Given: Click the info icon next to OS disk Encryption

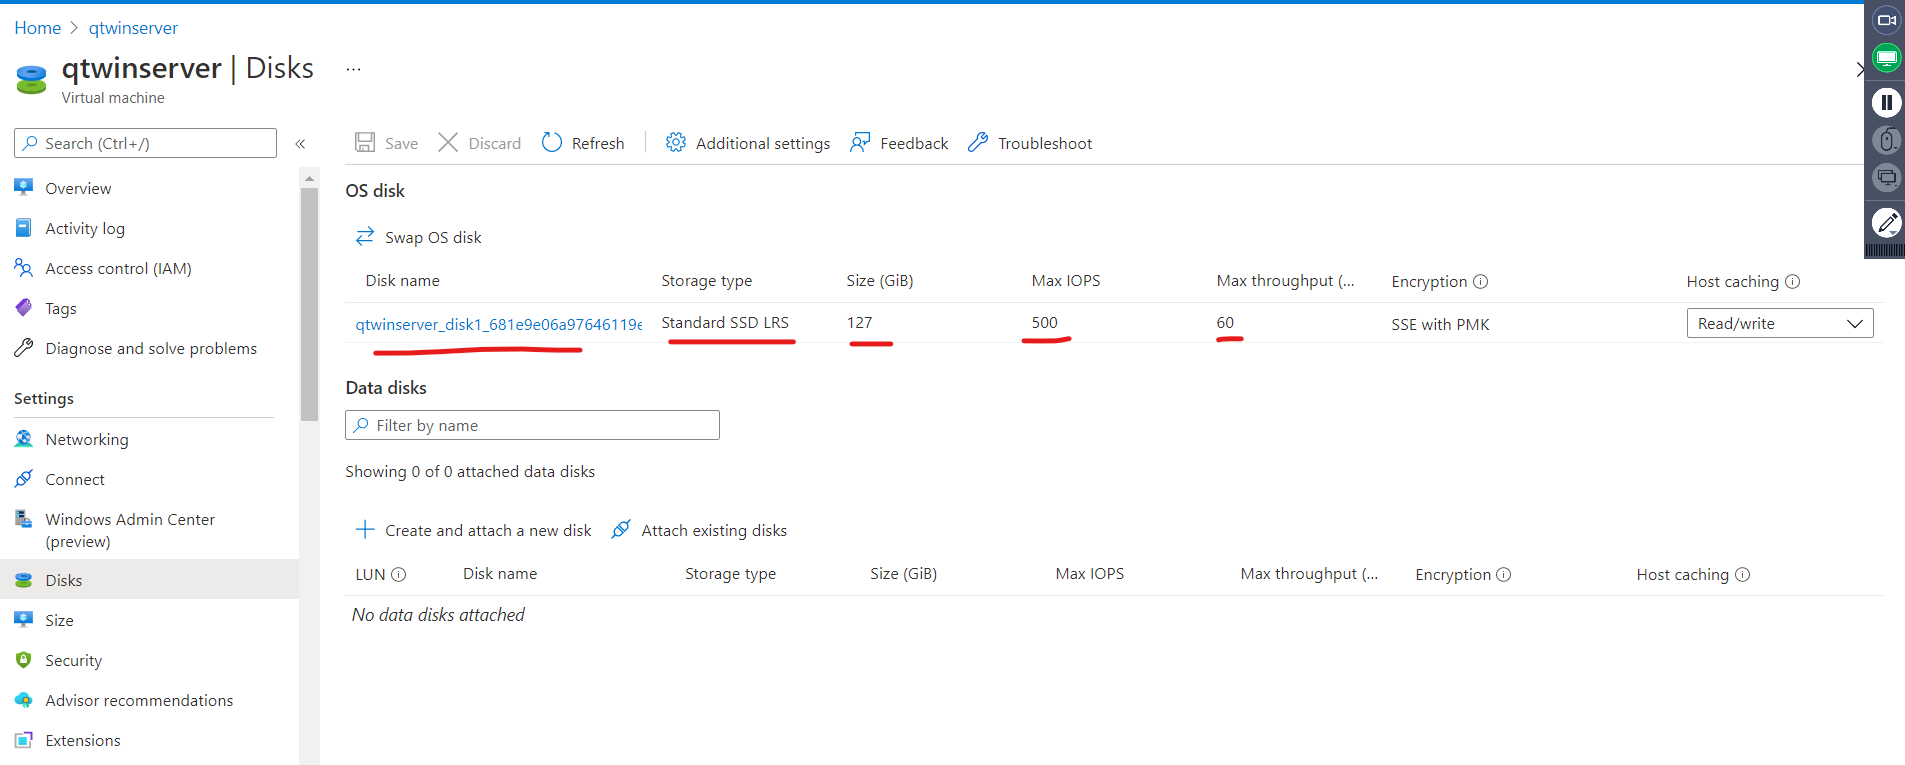Looking at the screenshot, I should point(1481,282).
